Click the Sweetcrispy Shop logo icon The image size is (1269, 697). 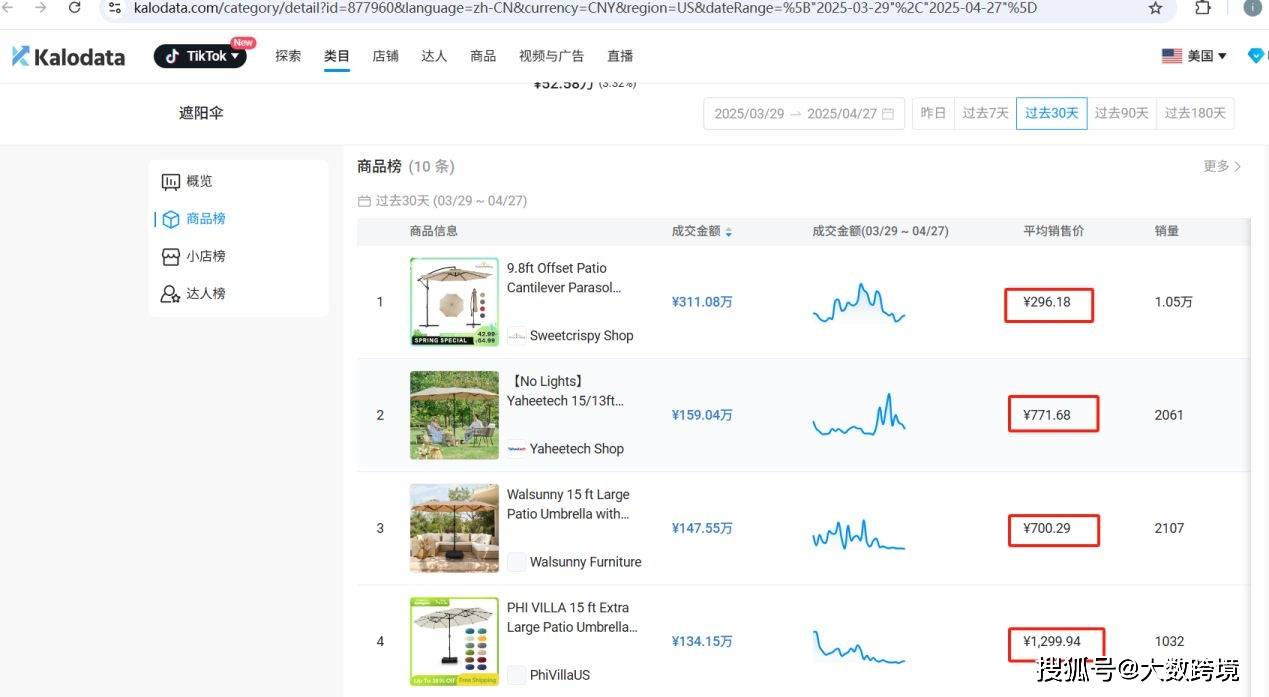(x=516, y=336)
